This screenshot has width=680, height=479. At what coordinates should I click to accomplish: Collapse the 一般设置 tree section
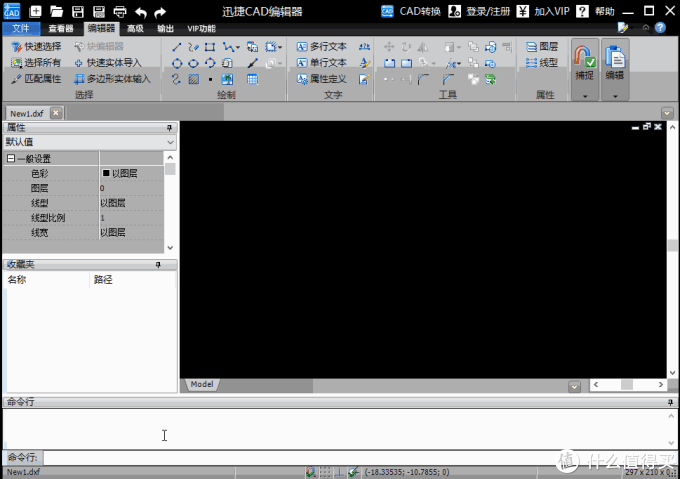(11, 159)
